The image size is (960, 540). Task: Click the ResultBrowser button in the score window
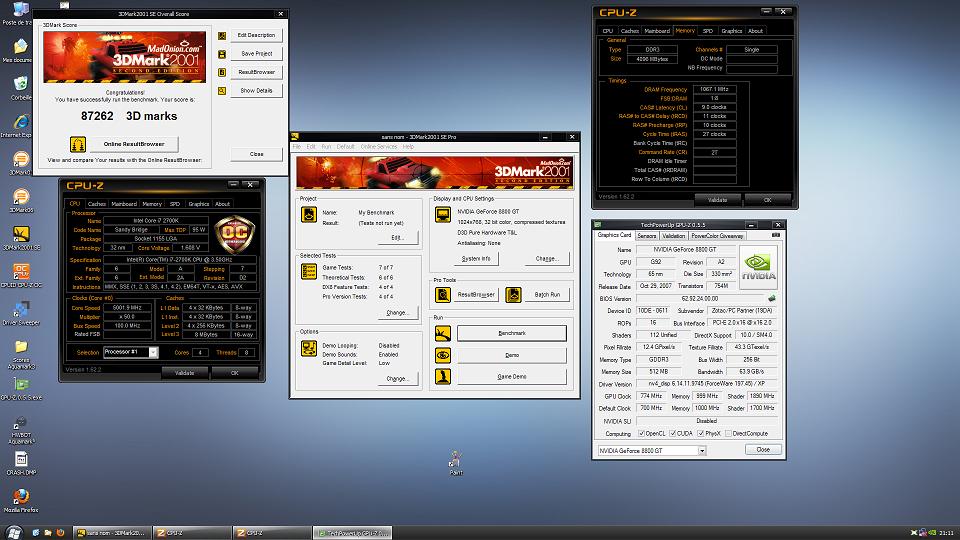[257, 72]
